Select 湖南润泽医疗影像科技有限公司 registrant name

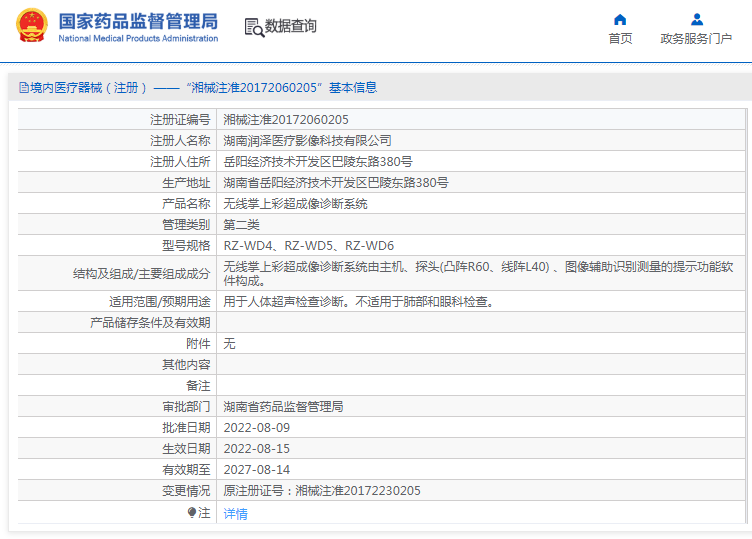coord(307,141)
